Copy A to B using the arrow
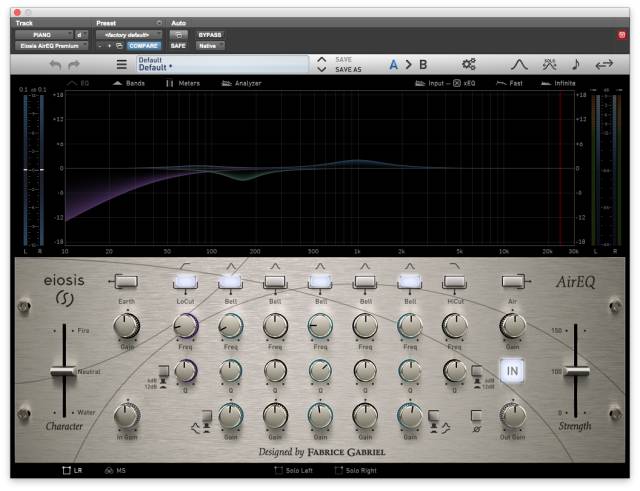The width and height of the screenshot is (640, 491). click(x=408, y=64)
